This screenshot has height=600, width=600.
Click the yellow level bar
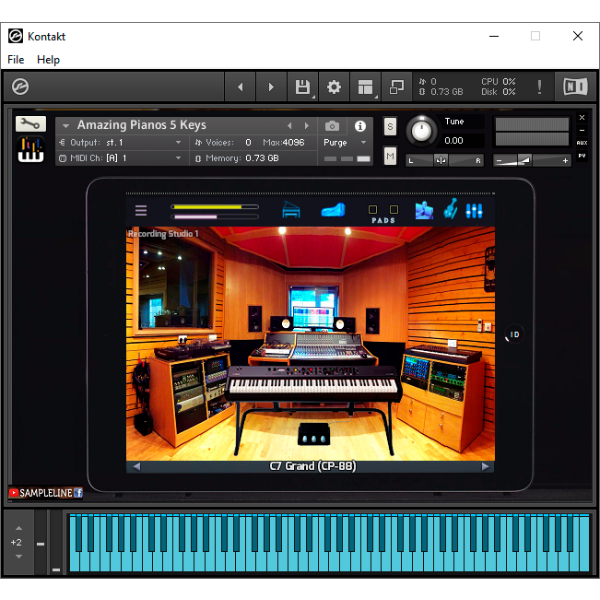[214, 207]
